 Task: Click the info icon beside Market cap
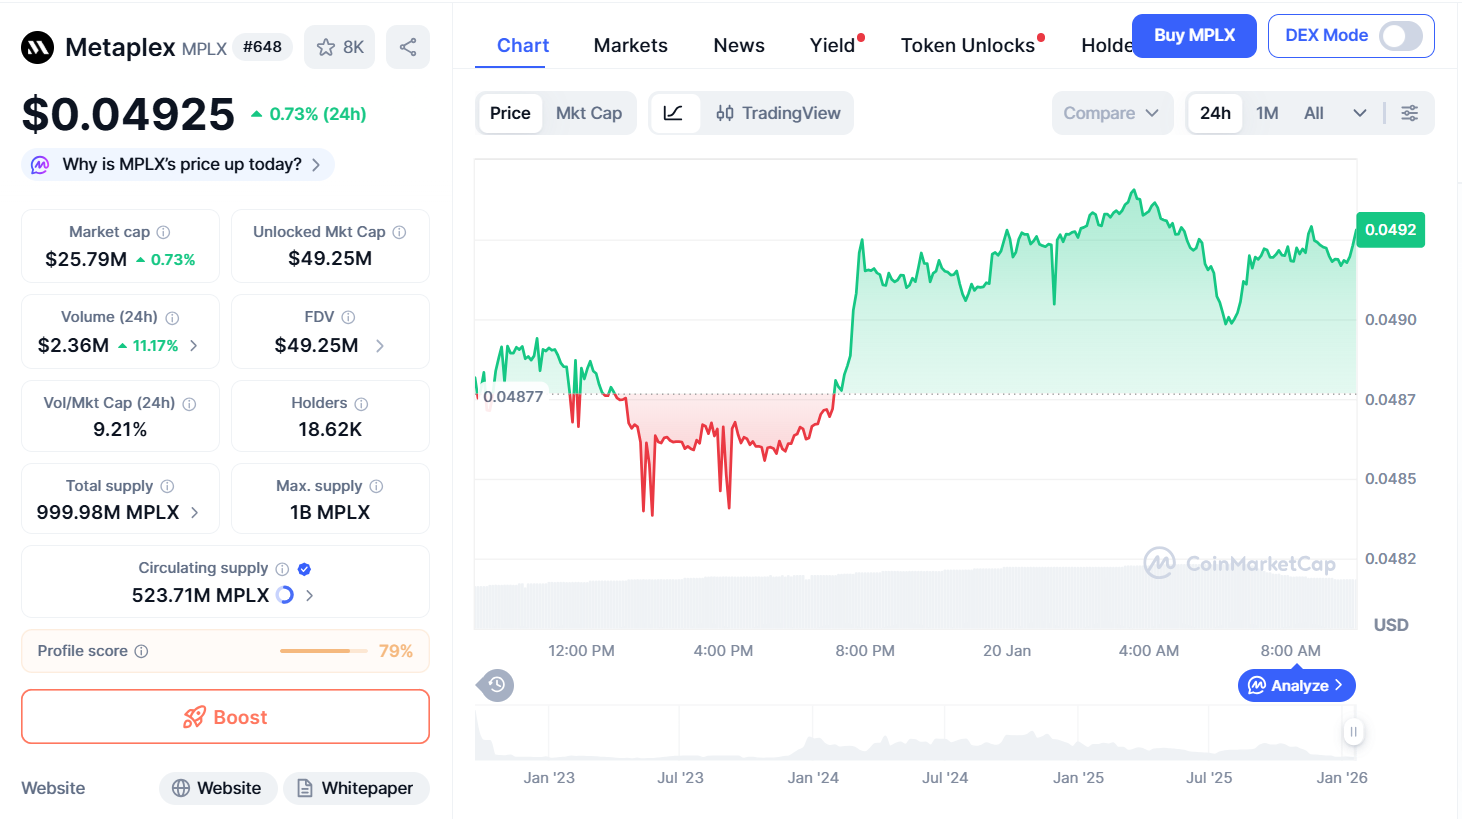pyautogui.click(x=166, y=231)
